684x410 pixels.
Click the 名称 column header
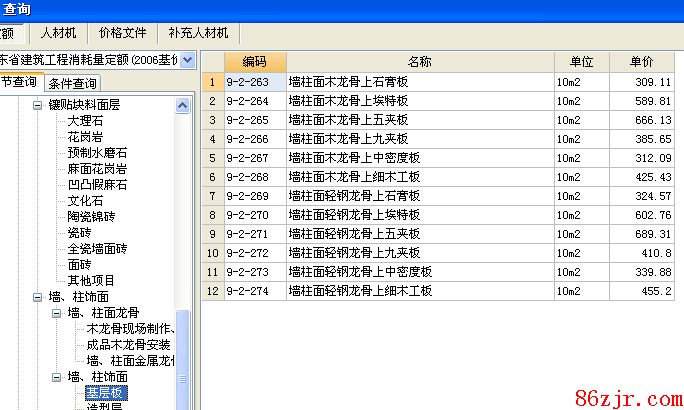tap(419, 62)
